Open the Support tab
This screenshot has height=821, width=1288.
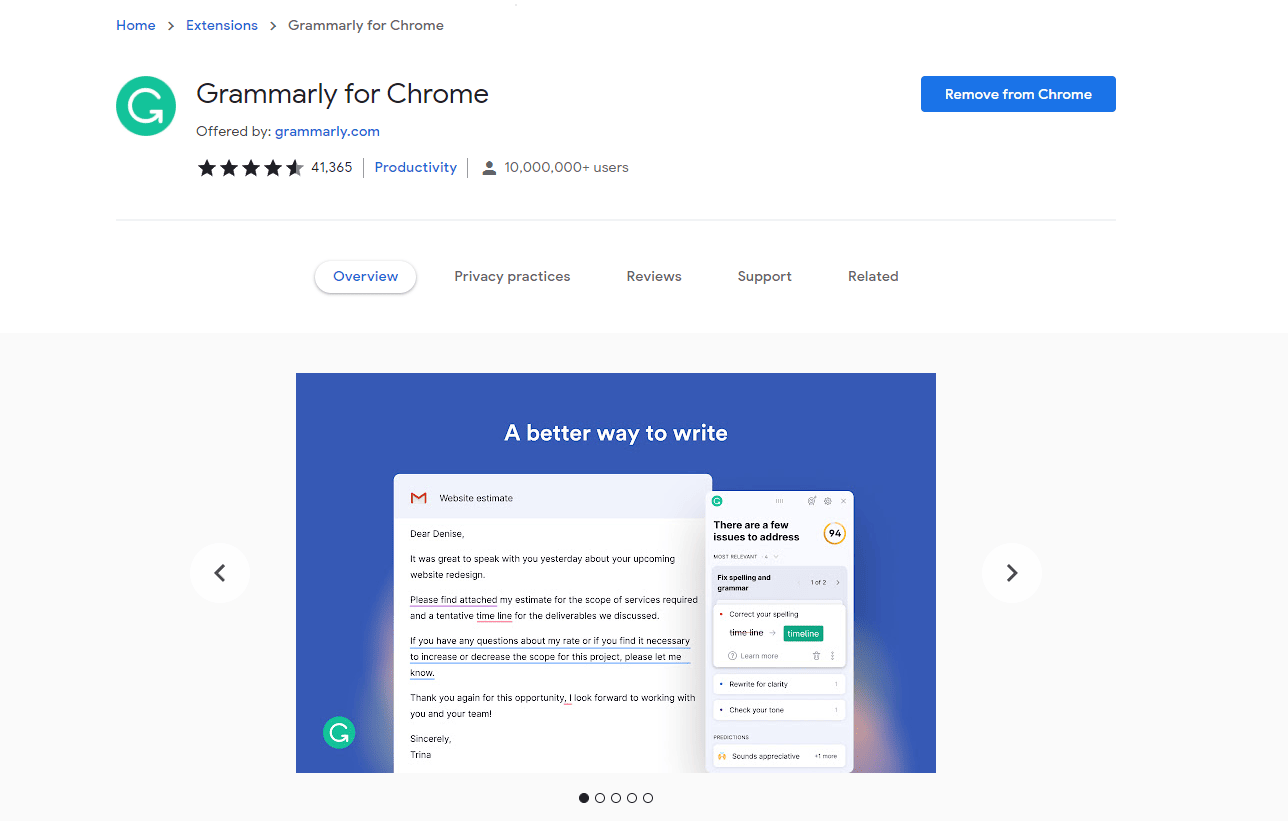pyautogui.click(x=765, y=277)
